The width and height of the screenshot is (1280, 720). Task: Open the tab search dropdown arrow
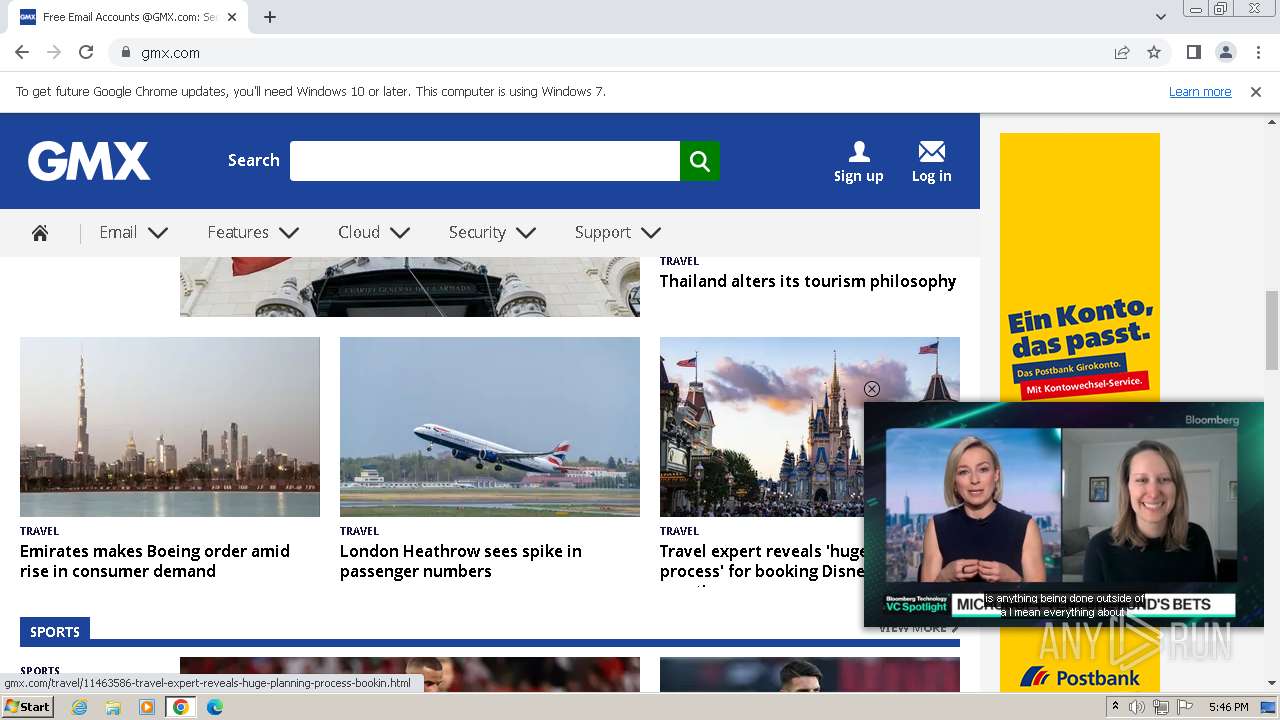(1160, 17)
